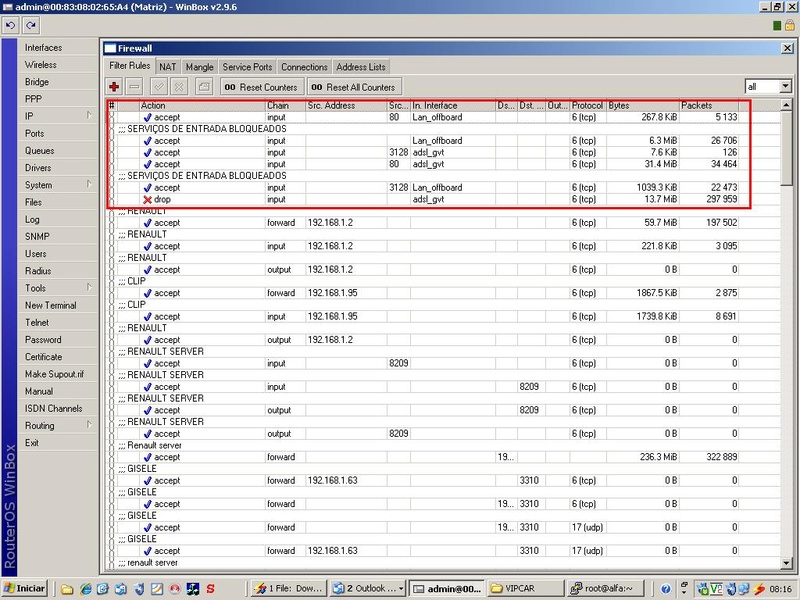Click the Iniciar start button
This screenshot has width=800, height=600.
point(24,589)
